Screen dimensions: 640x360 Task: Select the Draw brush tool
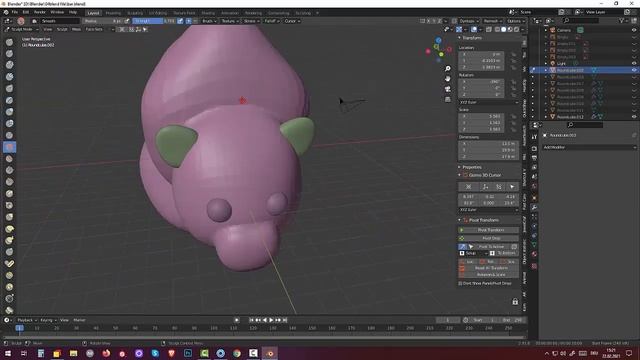coord(9,42)
